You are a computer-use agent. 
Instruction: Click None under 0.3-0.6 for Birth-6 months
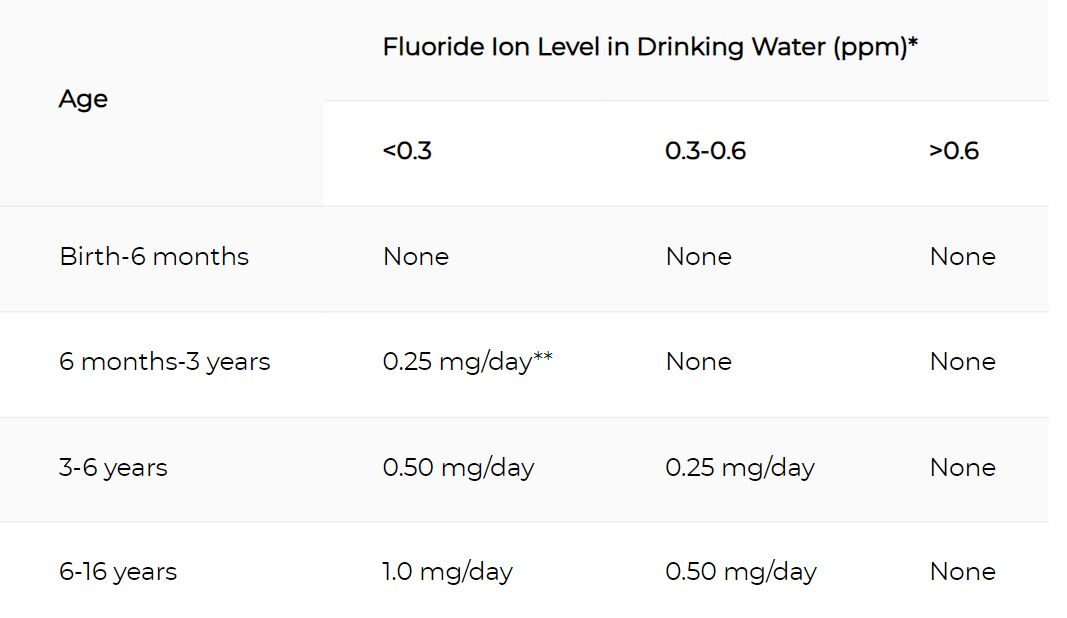pyautogui.click(x=699, y=256)
